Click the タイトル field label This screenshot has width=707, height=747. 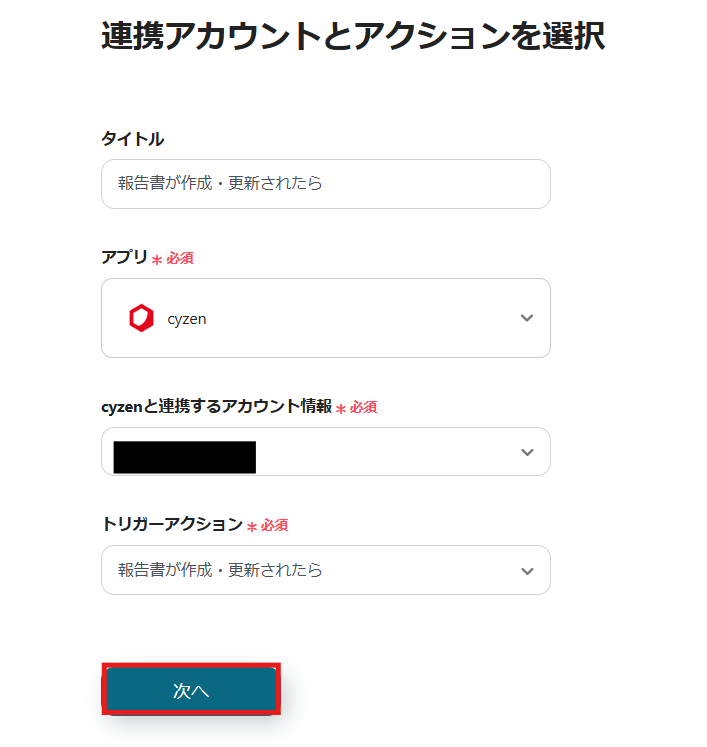pos(132,139)
